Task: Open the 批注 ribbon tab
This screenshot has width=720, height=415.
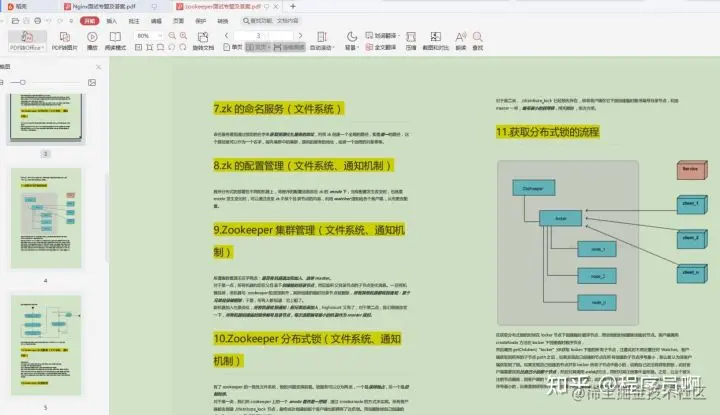Action: (x=134, y=21)
